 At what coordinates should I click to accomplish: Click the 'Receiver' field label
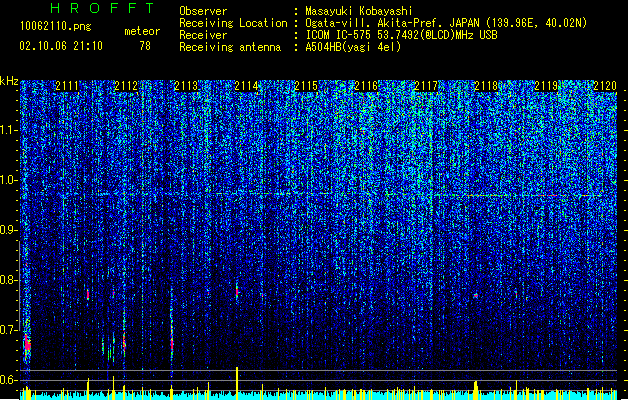click(x=203, y=35)
